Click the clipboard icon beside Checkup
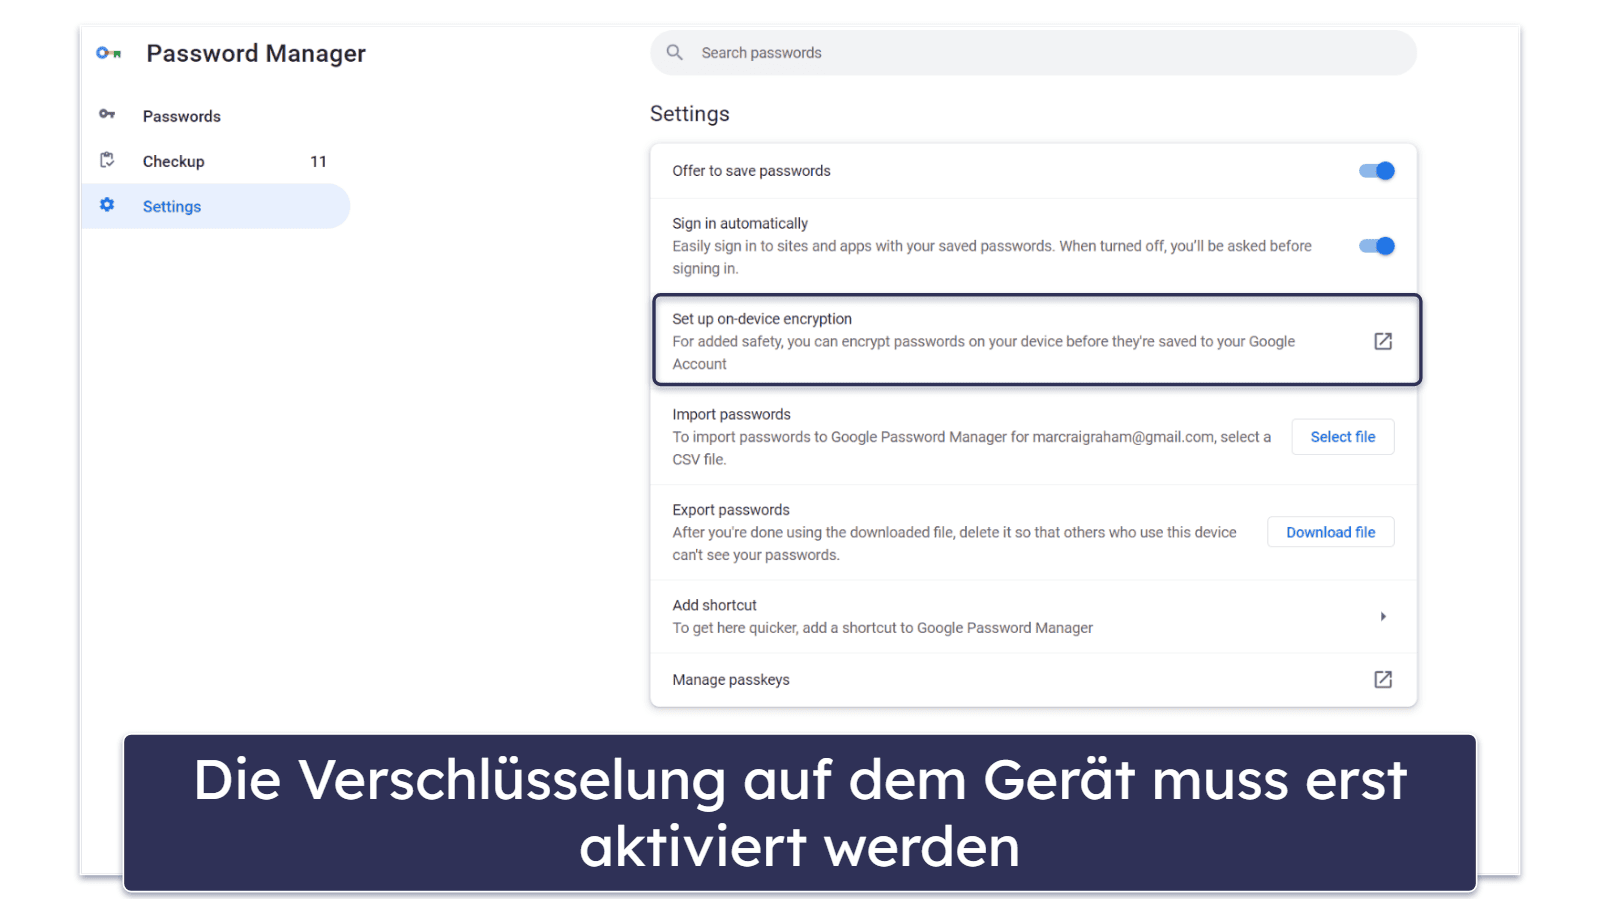 pos(107,160)
